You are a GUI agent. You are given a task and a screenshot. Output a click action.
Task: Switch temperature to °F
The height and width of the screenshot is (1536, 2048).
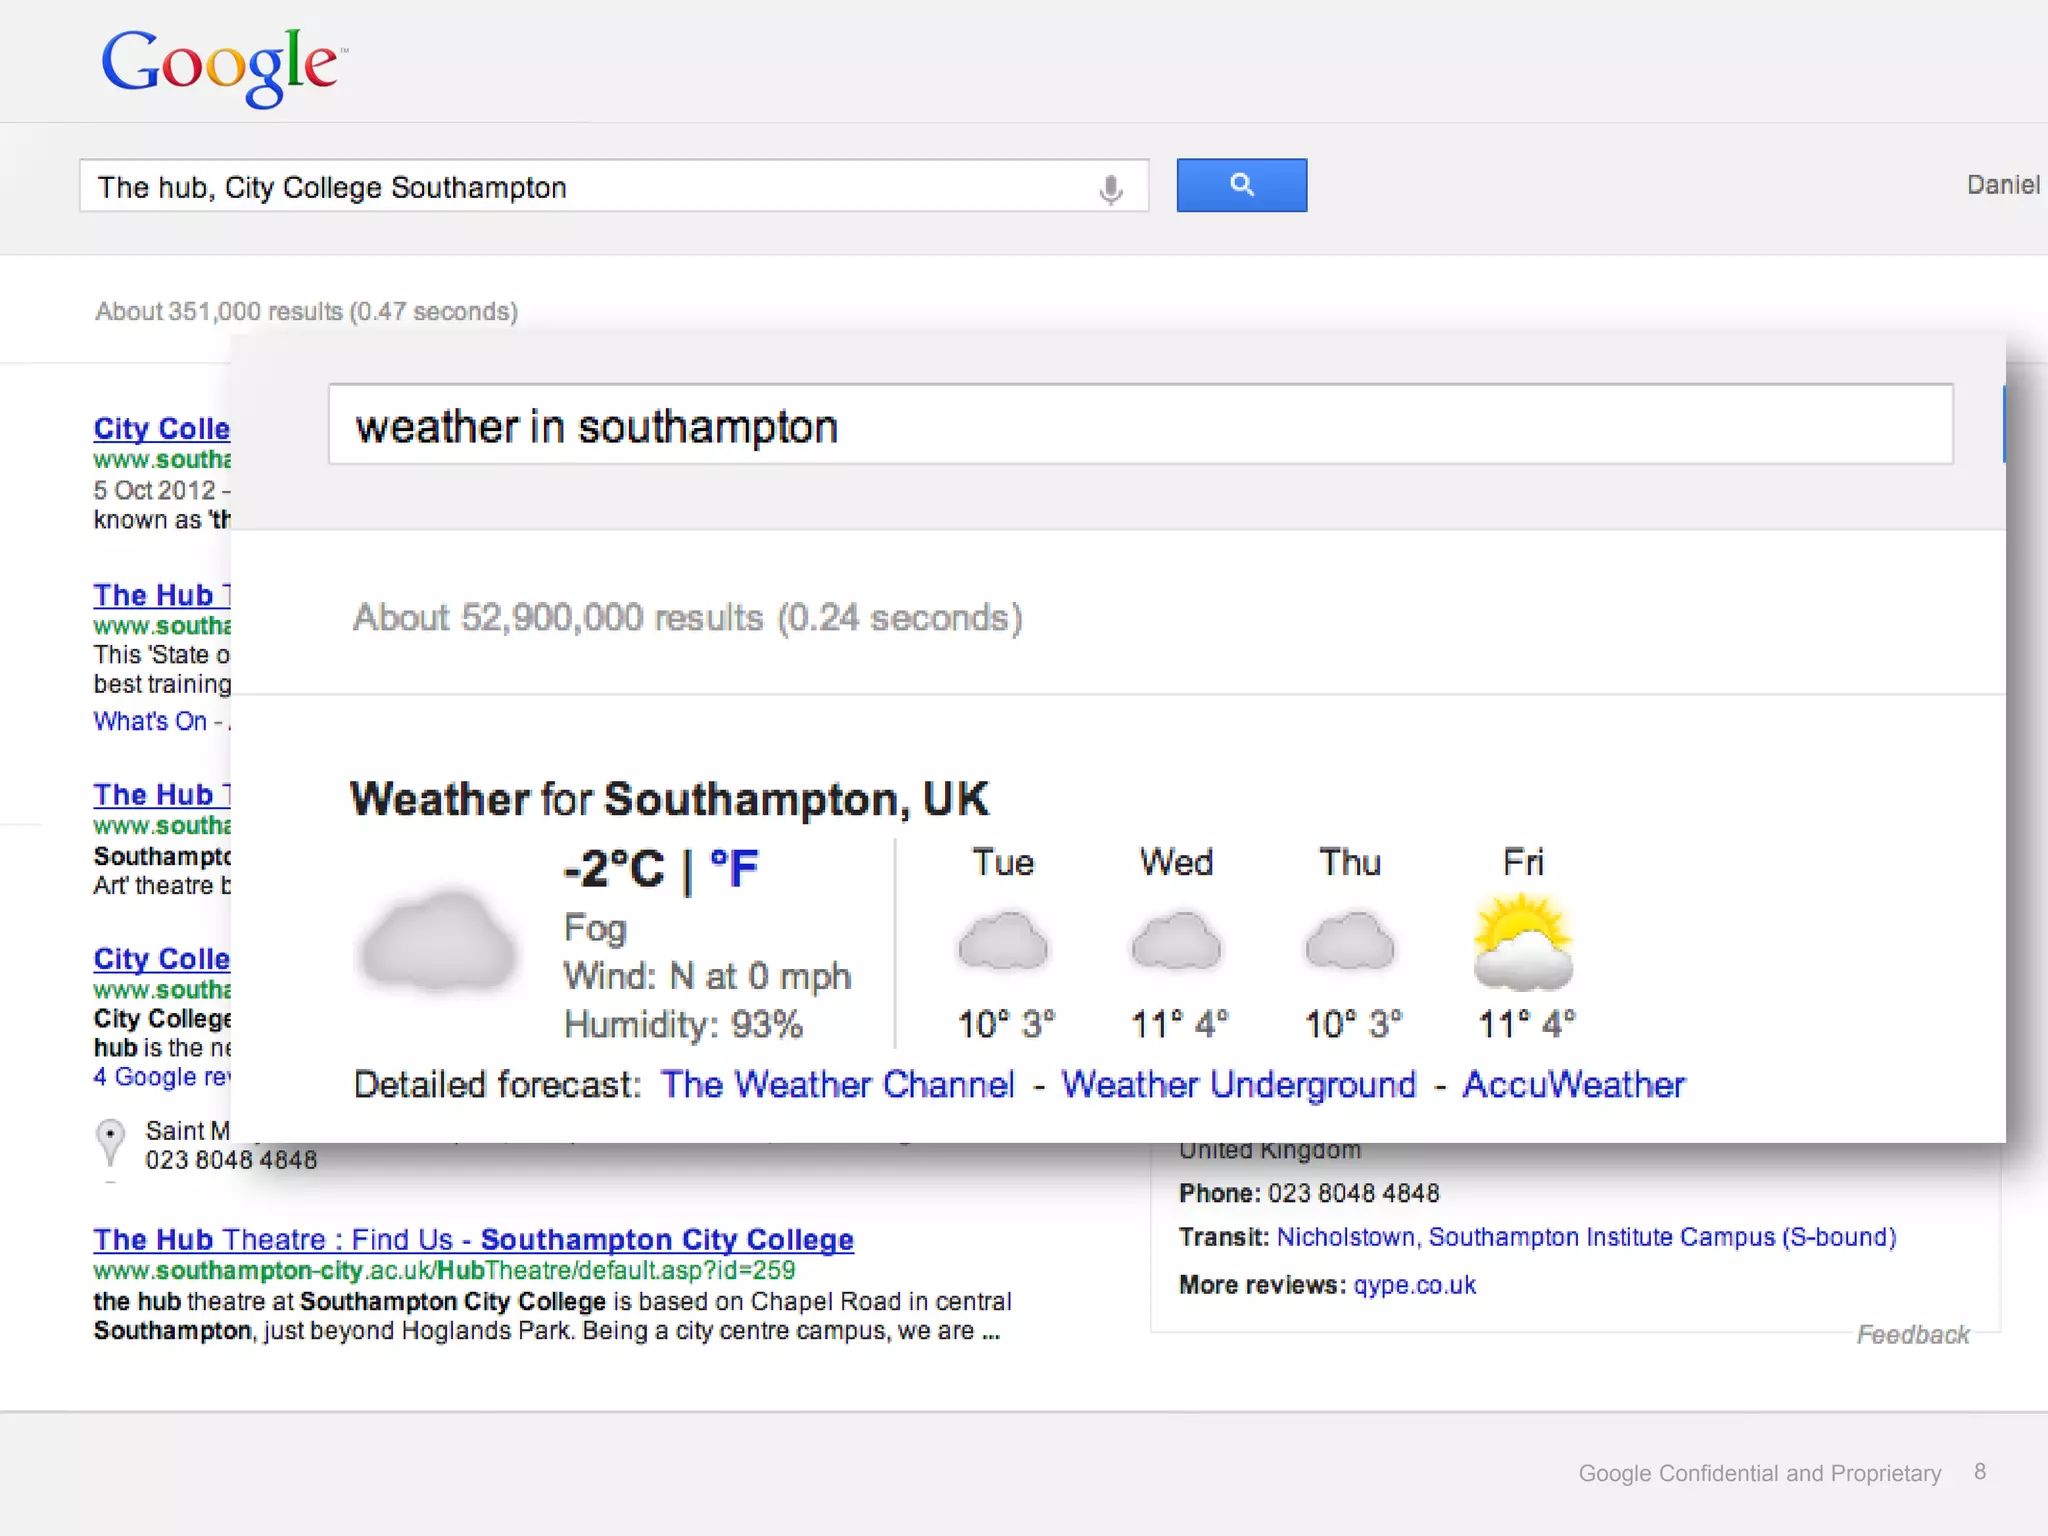pos(734,868)
